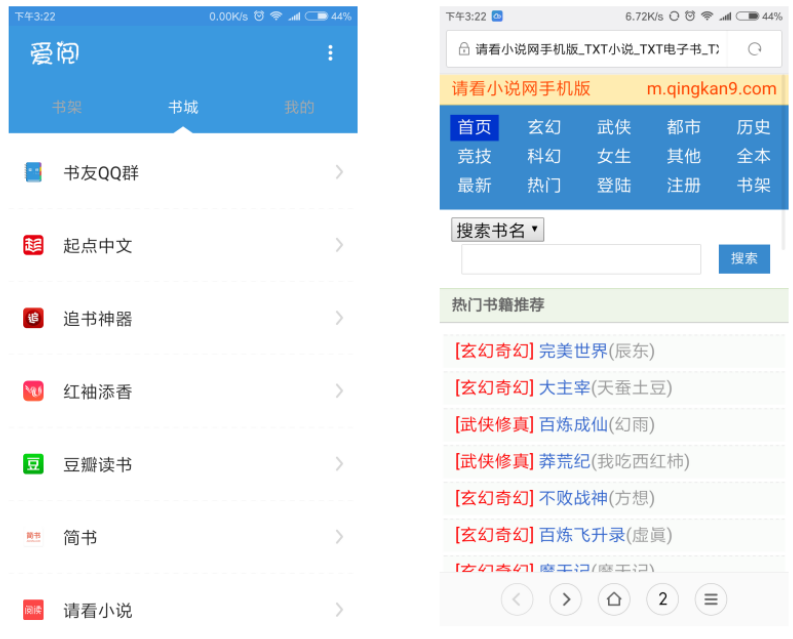Image resolution: width=793 pixels, height=639 pixels.
Task: Select the 科幻 category in navigation
Action: (x=544, y=156)
